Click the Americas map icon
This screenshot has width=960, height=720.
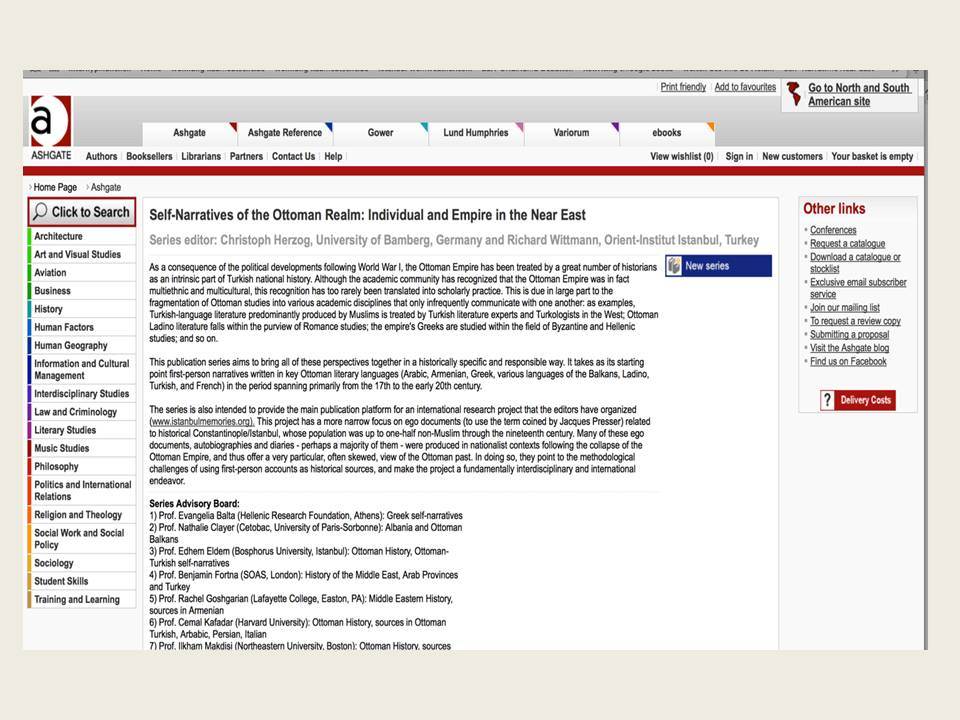pyautogui.click(x=794, y=94)
